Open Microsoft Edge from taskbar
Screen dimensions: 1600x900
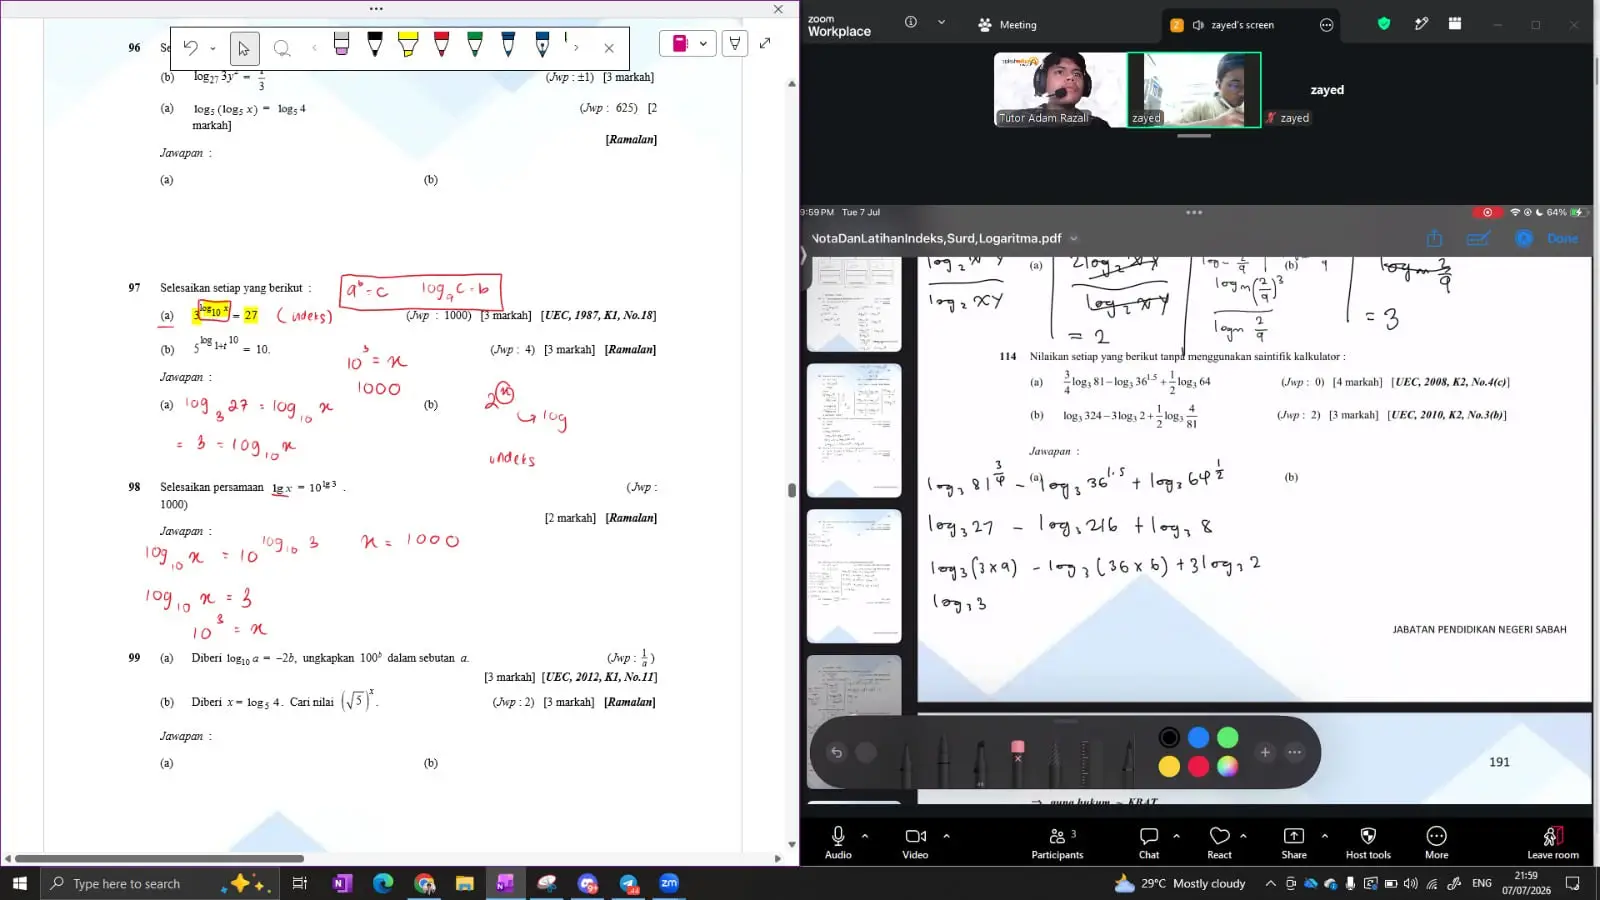coord(383,883)
